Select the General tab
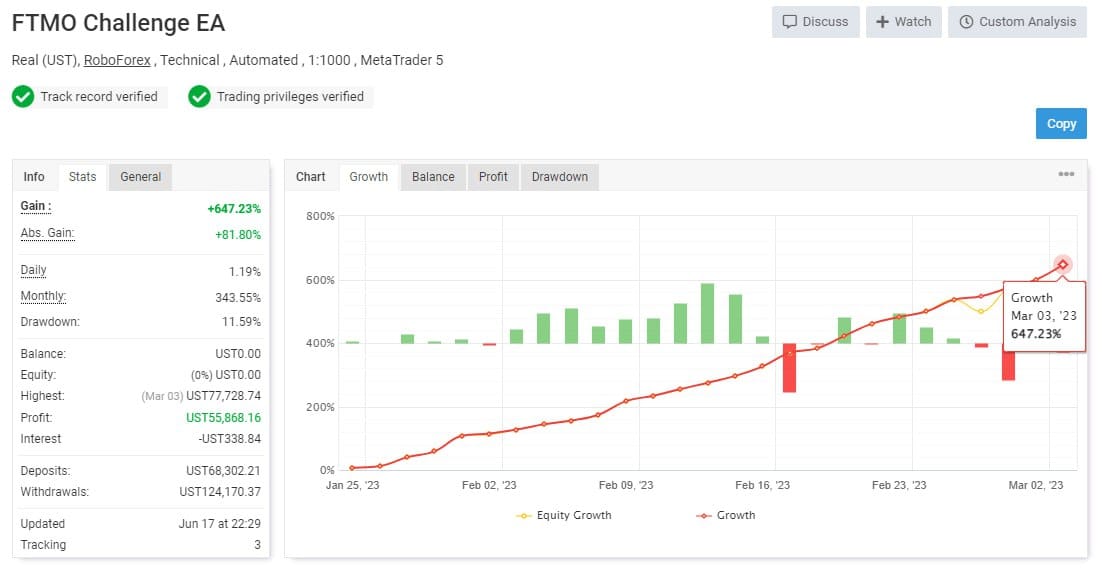 pos(141,177)
